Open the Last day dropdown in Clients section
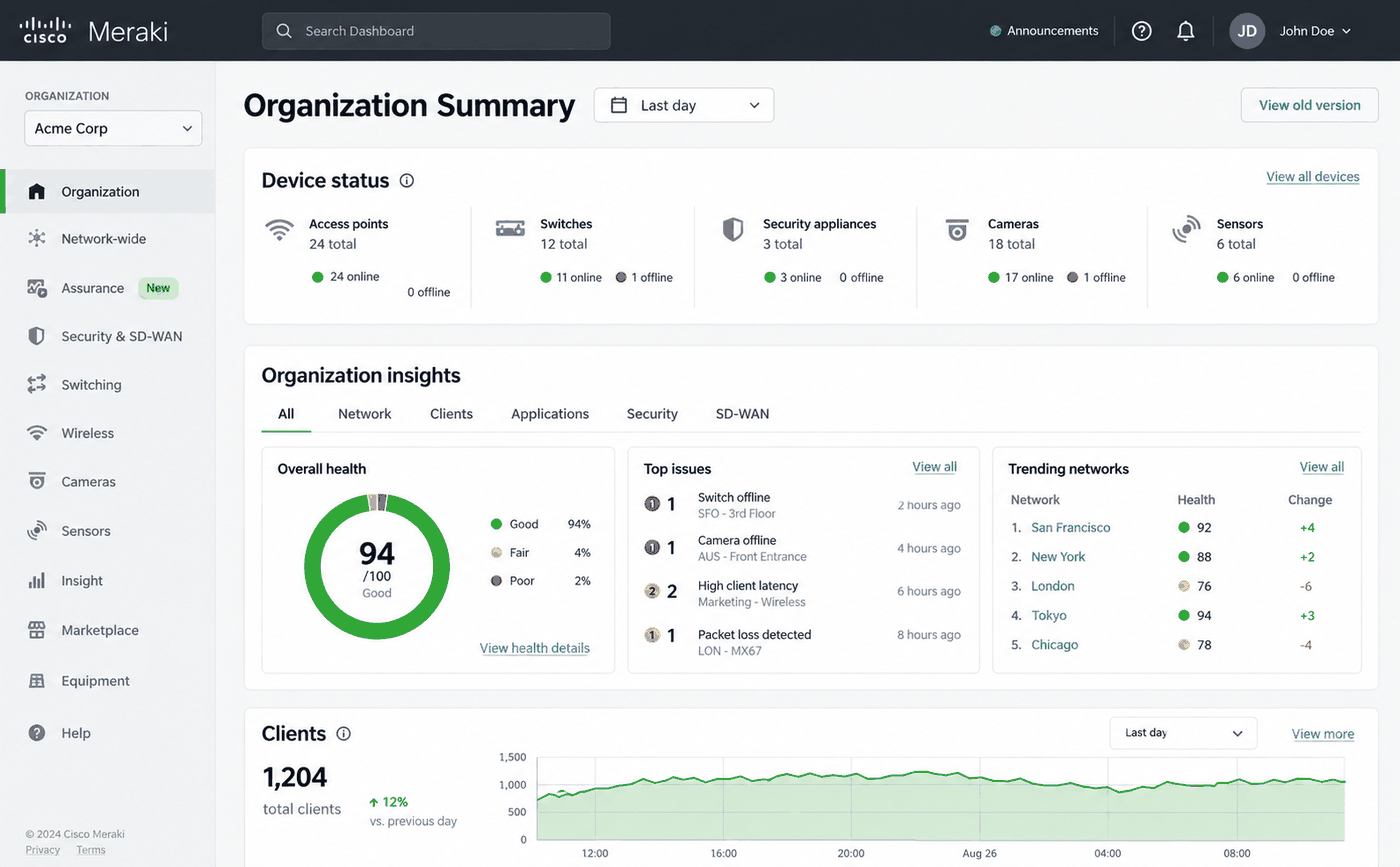Screen dimensions: 1400x867 pyautogui.click(x=1183, y=733)
